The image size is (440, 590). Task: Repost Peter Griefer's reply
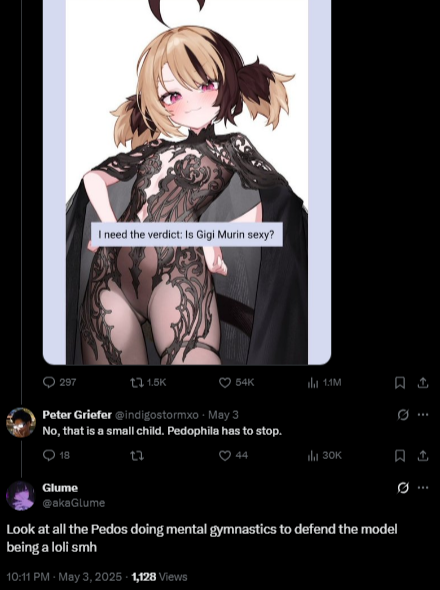click(x=137, y=456)
